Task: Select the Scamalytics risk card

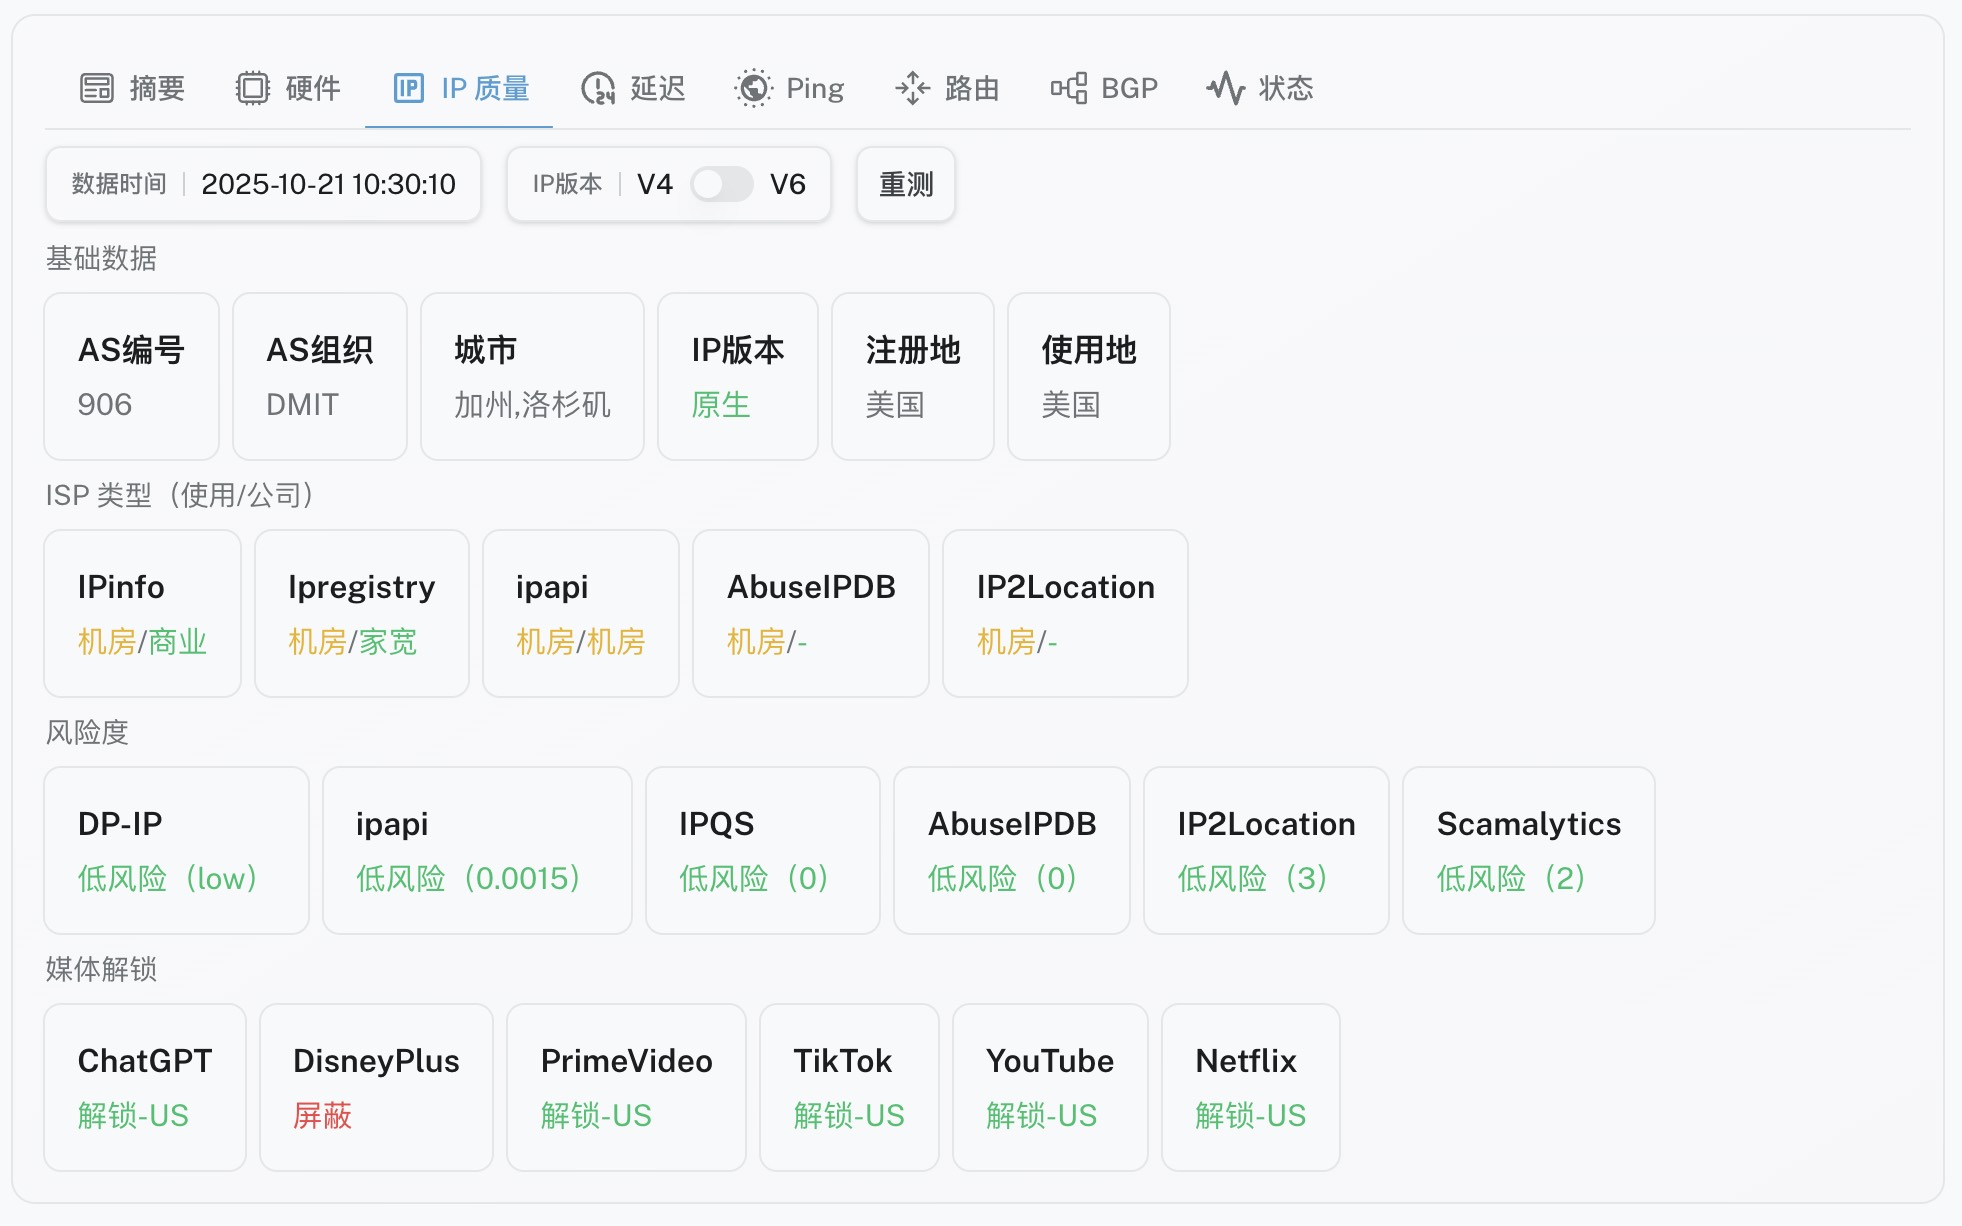Action: (1528, 850)
